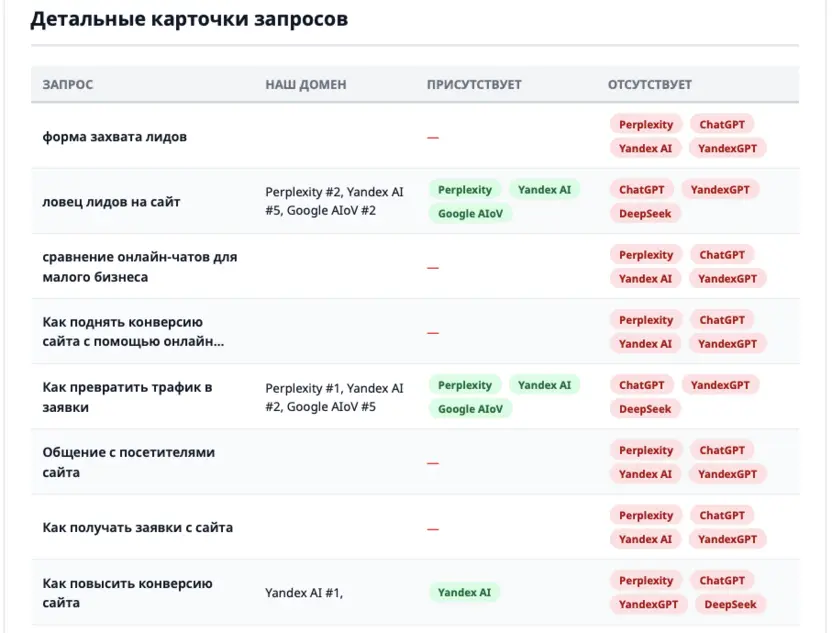832x633 pixels.
Task: Click the ЗАПРОС column header
Action: [x=64, y=84]
